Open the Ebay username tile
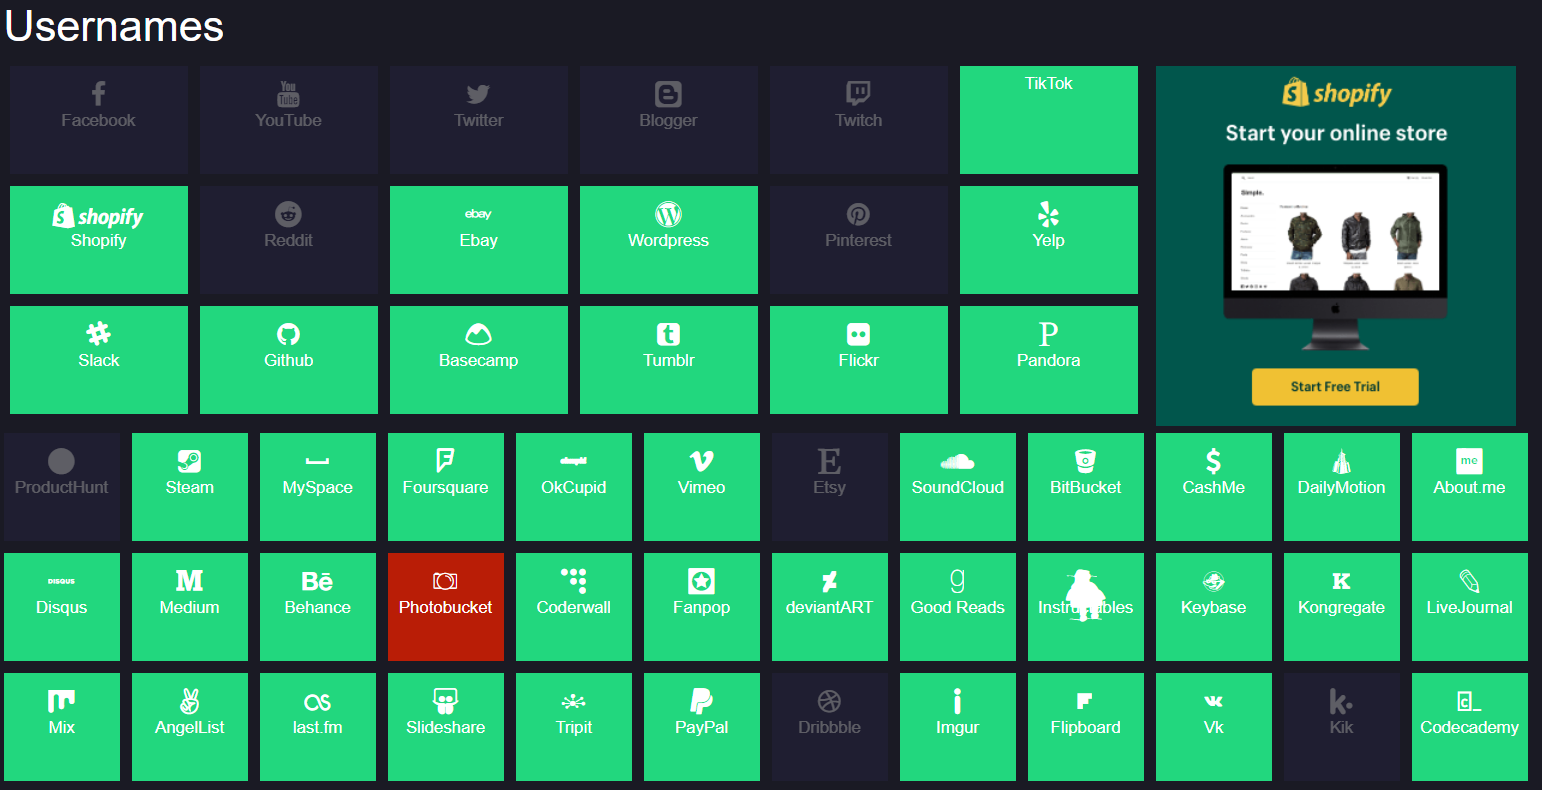The image size is (1542, 790). pyautogui.click(x=478, y=240)
